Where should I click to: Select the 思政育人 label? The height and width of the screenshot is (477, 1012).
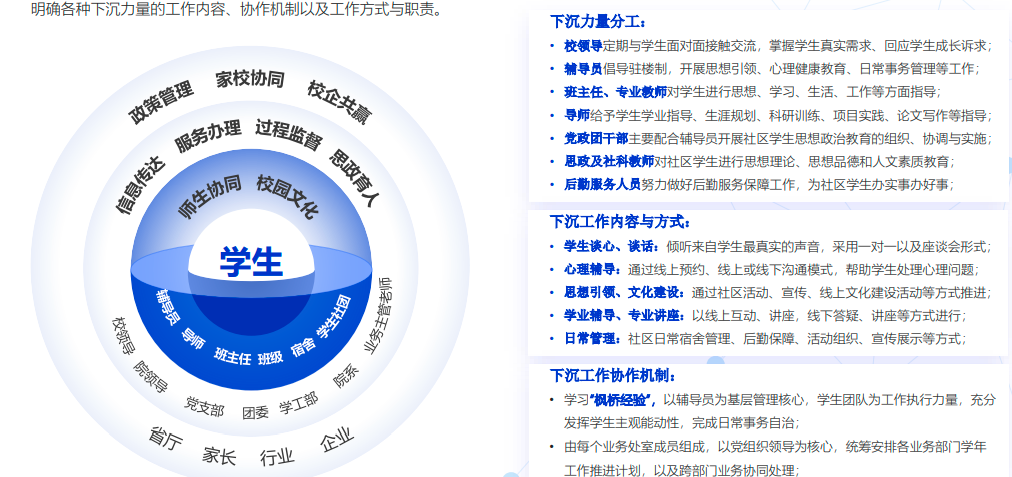(354, 178)
